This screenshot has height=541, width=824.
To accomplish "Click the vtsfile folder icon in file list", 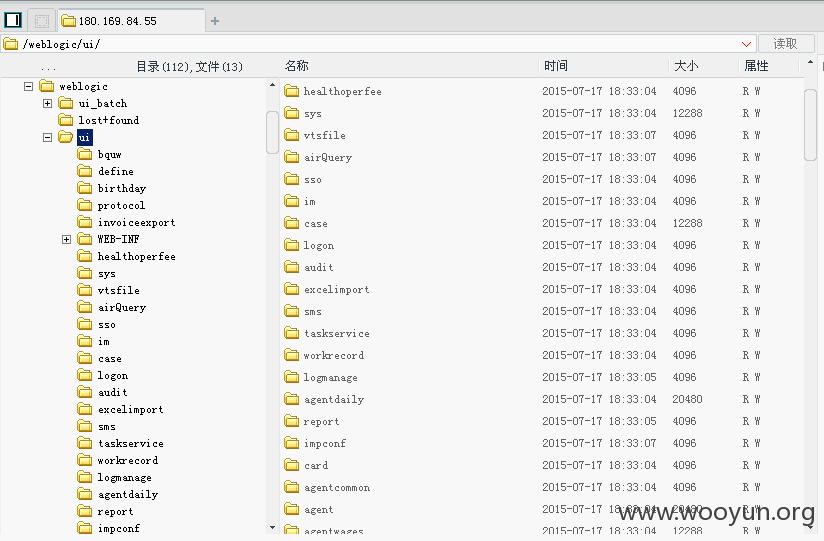I will point(292,135).
